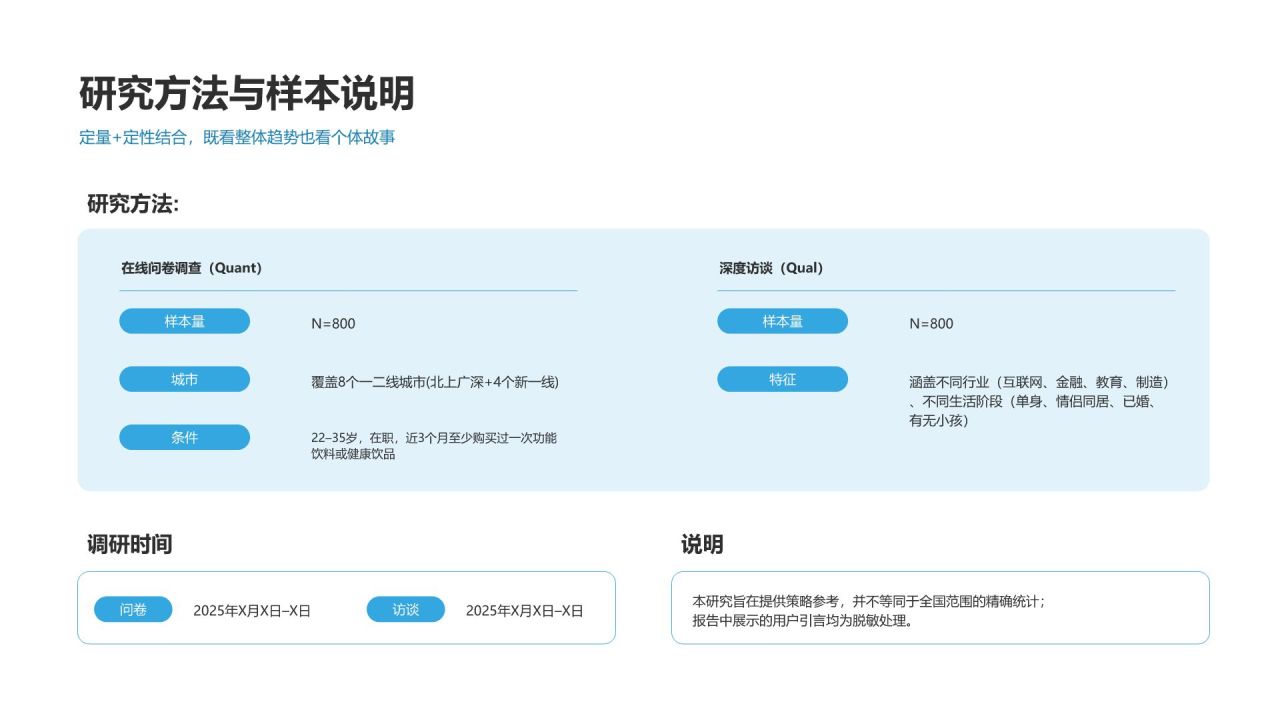Viewport: 1280px width, 720px height.
Task: Click the "访谈" pill label
Action: pyautogui.click(x=406, y=609)
